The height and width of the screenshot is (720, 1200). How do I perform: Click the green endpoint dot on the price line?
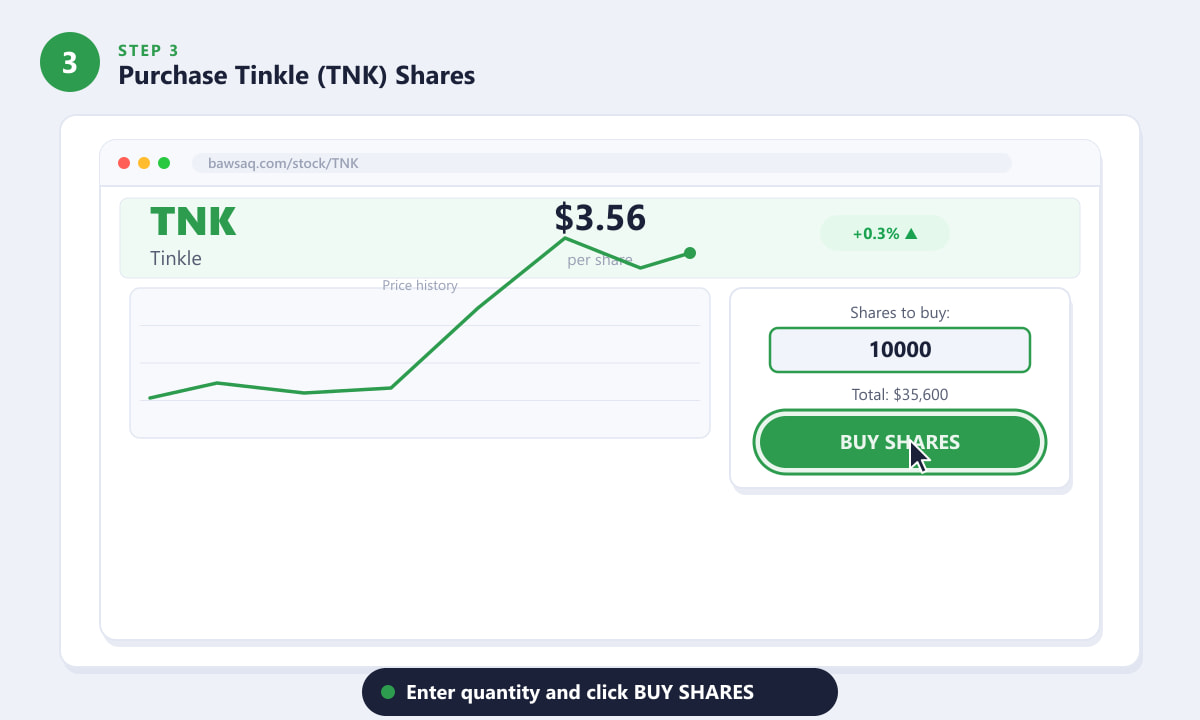tap(689, 253)
